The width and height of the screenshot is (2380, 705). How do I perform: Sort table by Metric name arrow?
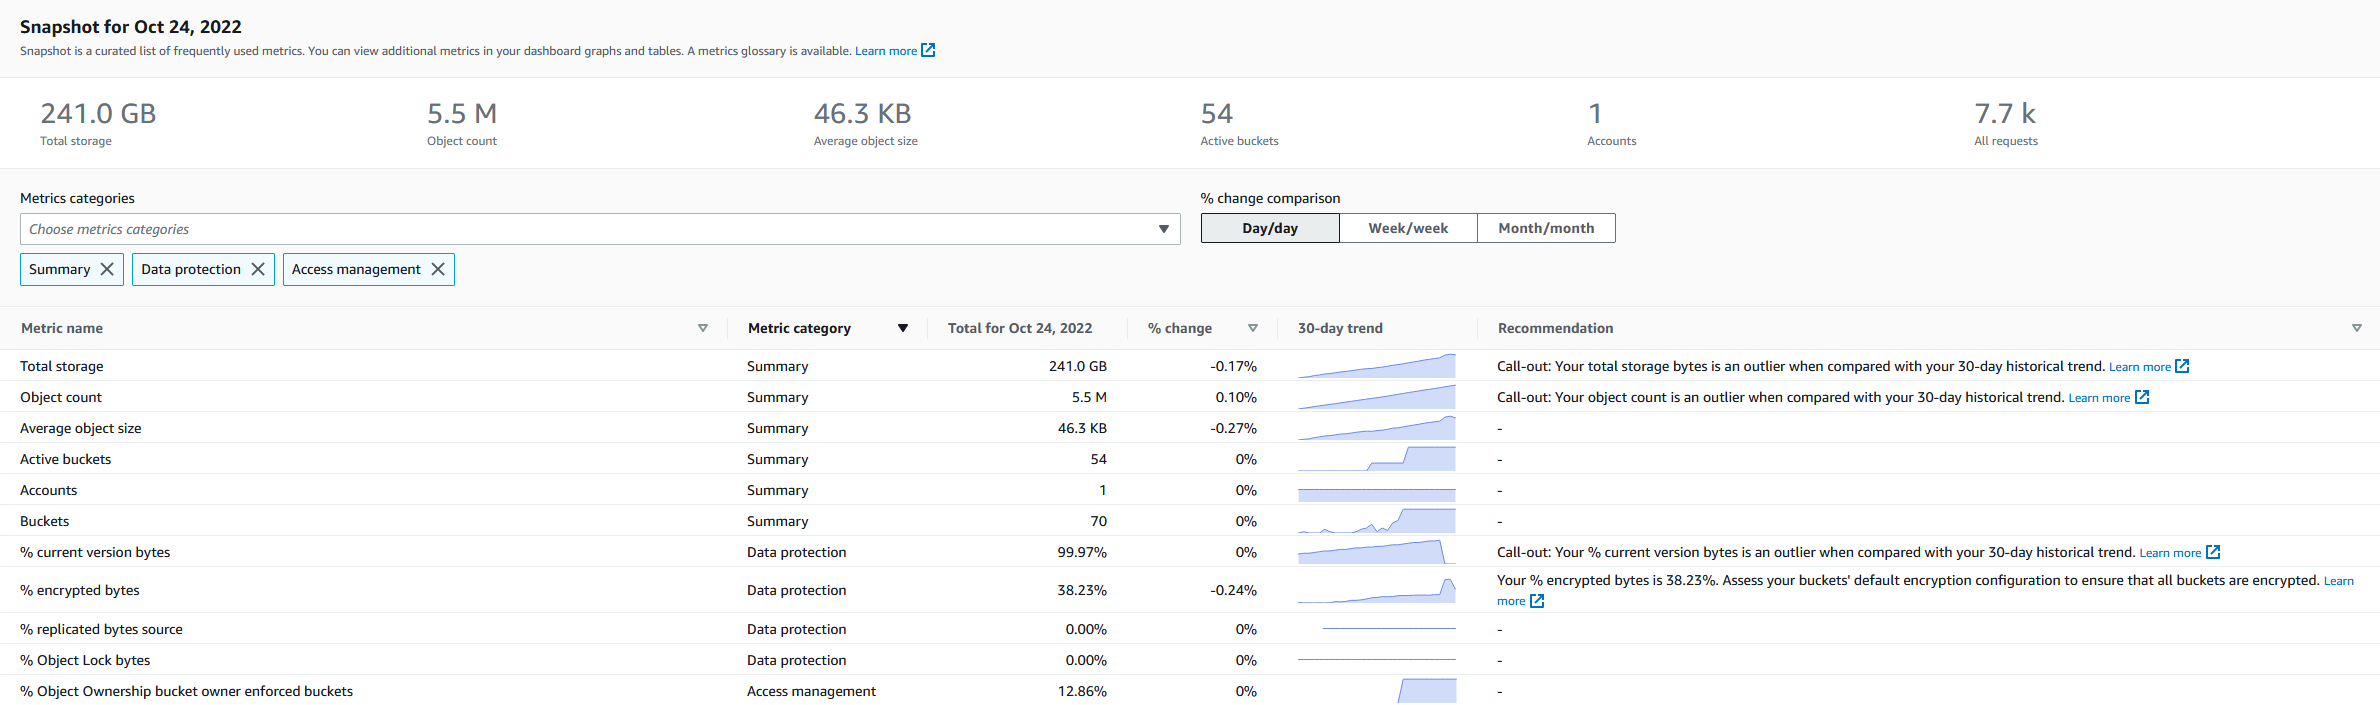[x=703, y=328]
